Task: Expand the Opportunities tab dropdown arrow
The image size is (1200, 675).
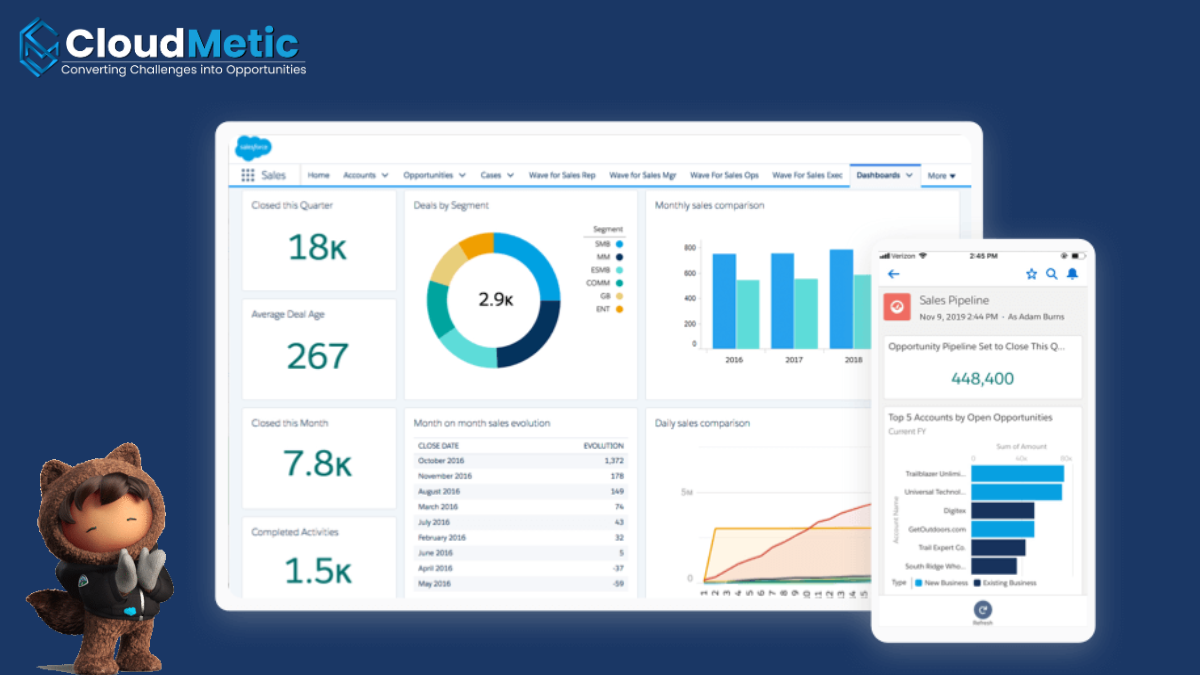Action: (462, 175)
